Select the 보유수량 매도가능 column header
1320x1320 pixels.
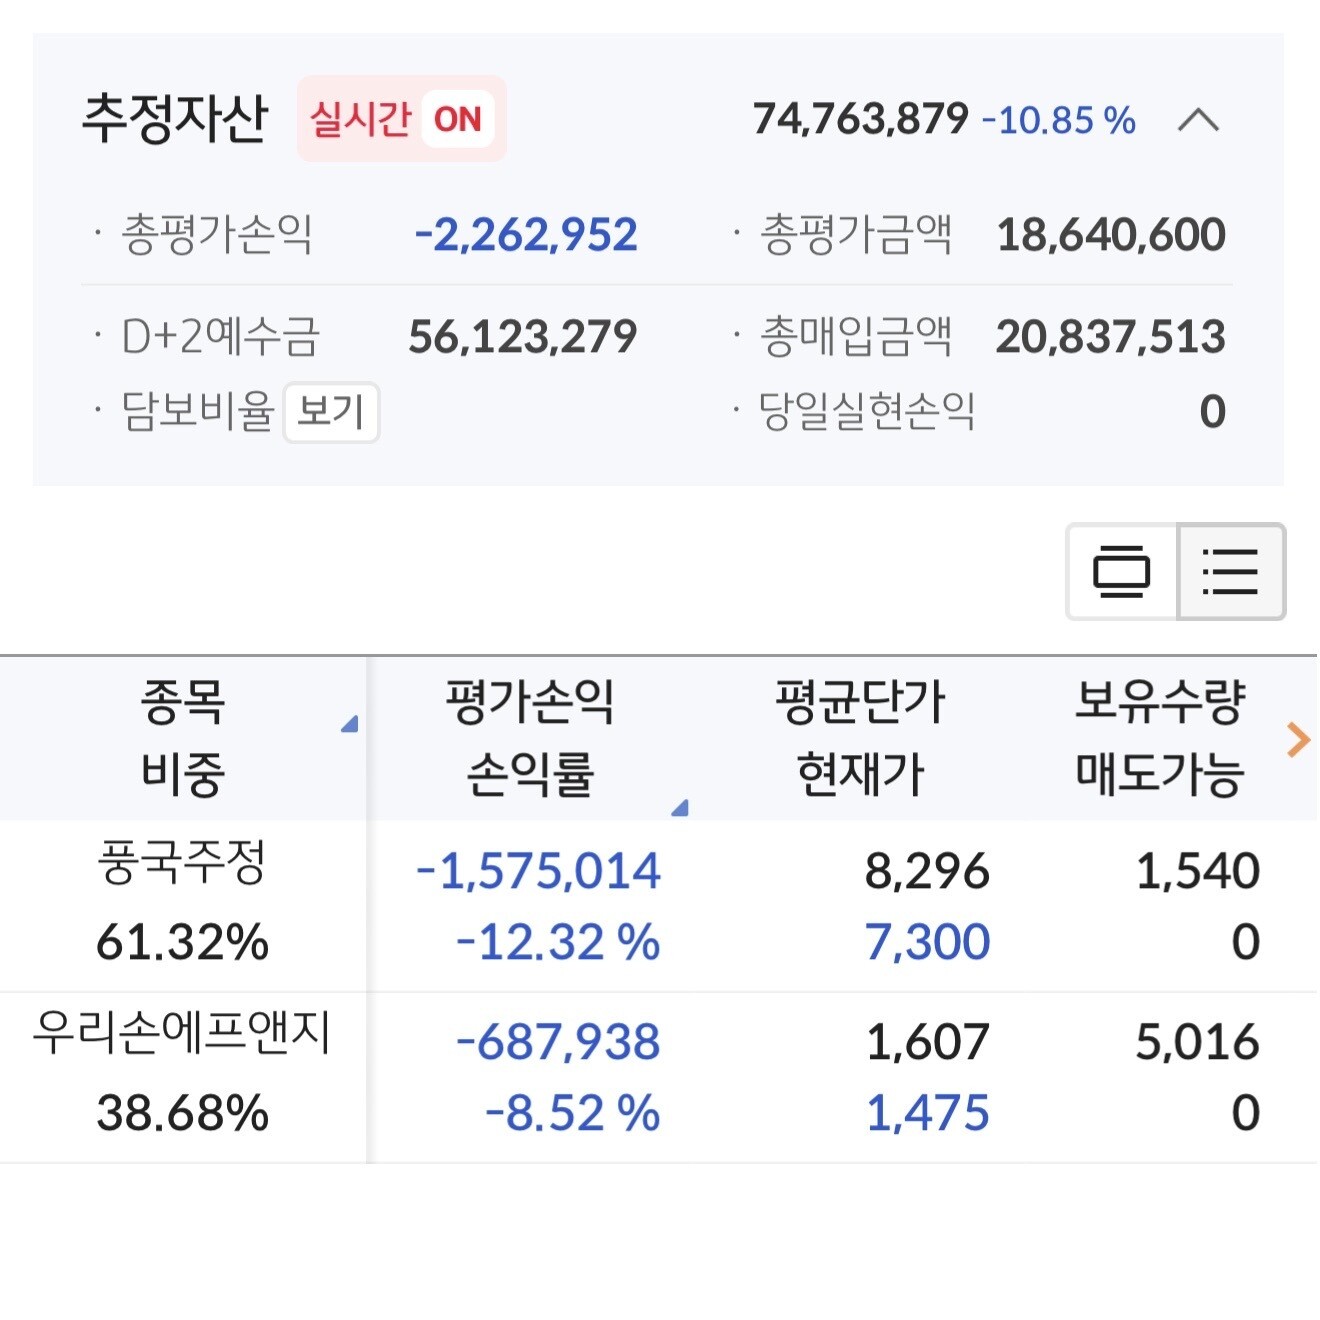1159,738
